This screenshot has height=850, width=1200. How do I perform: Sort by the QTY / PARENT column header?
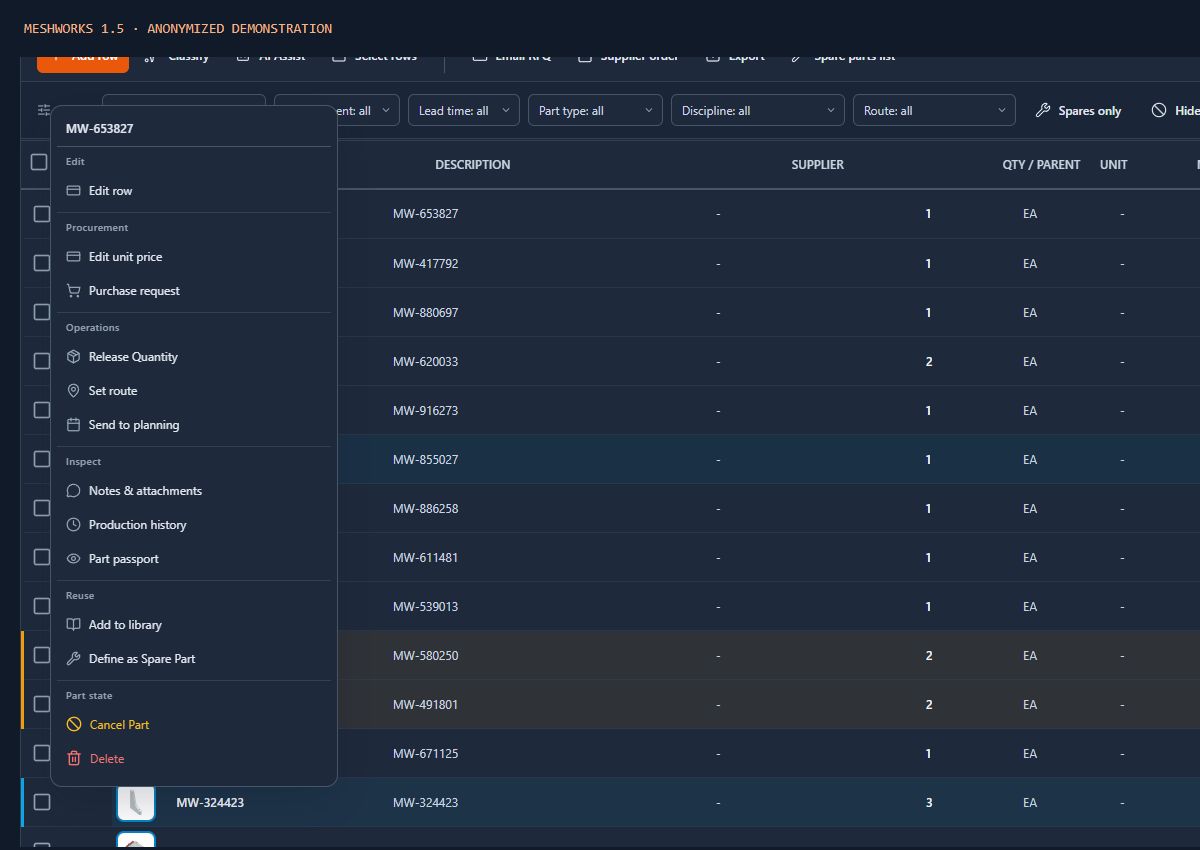(1041, 165)
